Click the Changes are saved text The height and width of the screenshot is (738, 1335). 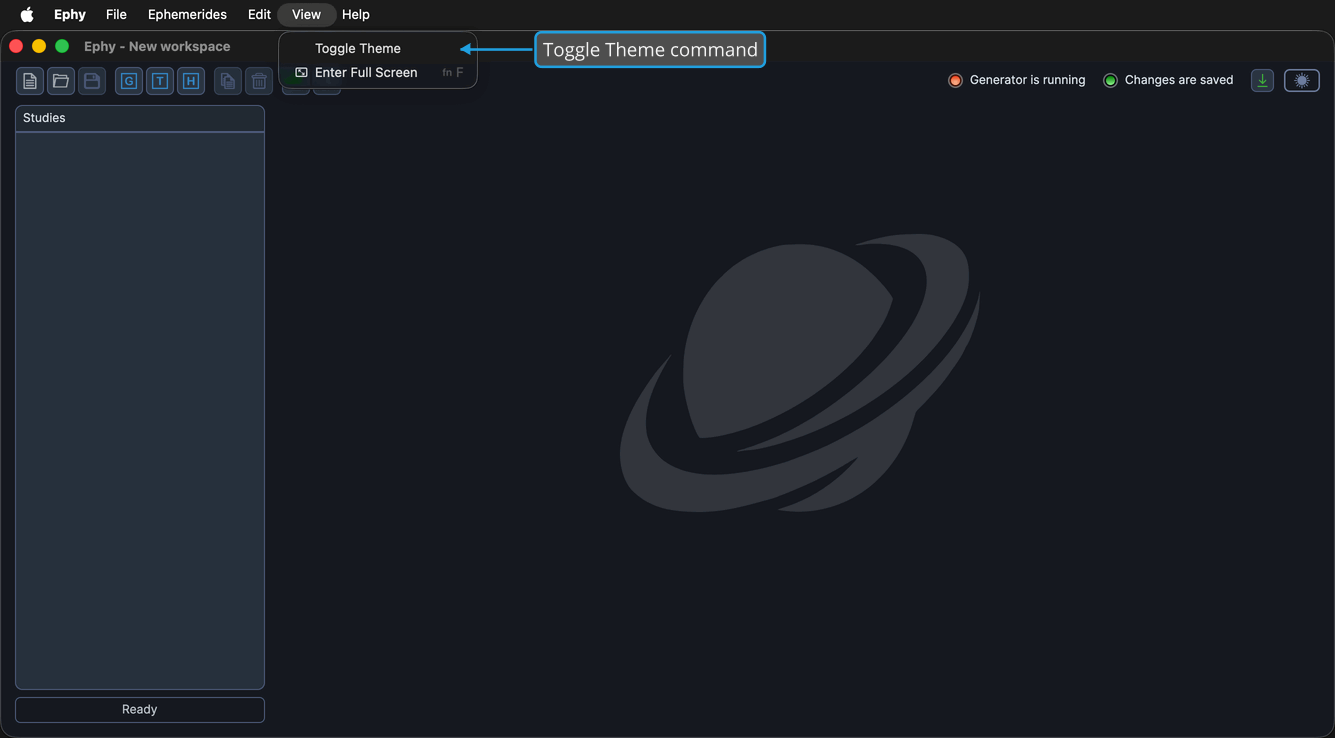pos(1179,80)
